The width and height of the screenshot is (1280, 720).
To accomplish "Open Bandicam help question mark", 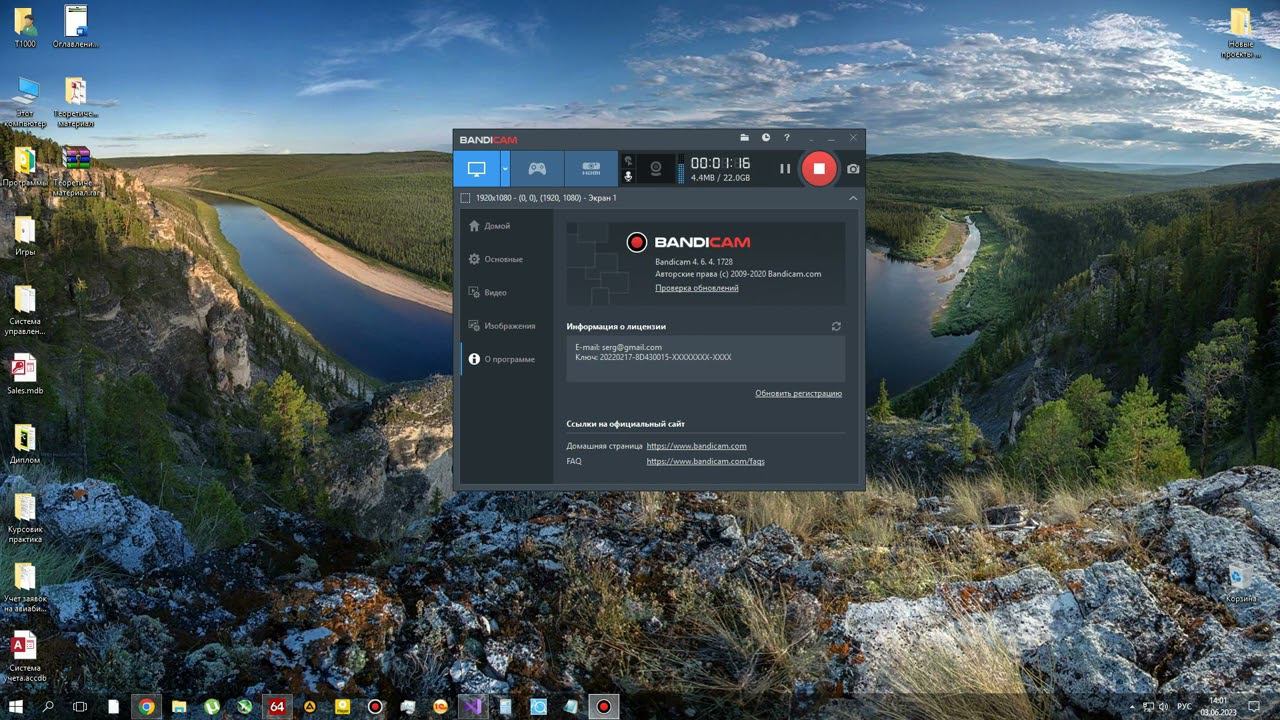I will pos(787,138).
